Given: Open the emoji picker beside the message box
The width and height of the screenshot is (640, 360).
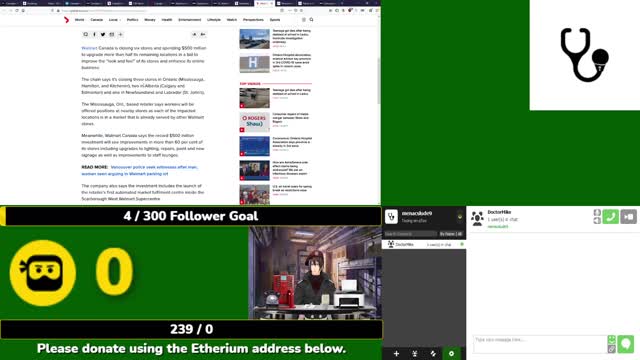Looking at the screenshot, I should (611, 340).
